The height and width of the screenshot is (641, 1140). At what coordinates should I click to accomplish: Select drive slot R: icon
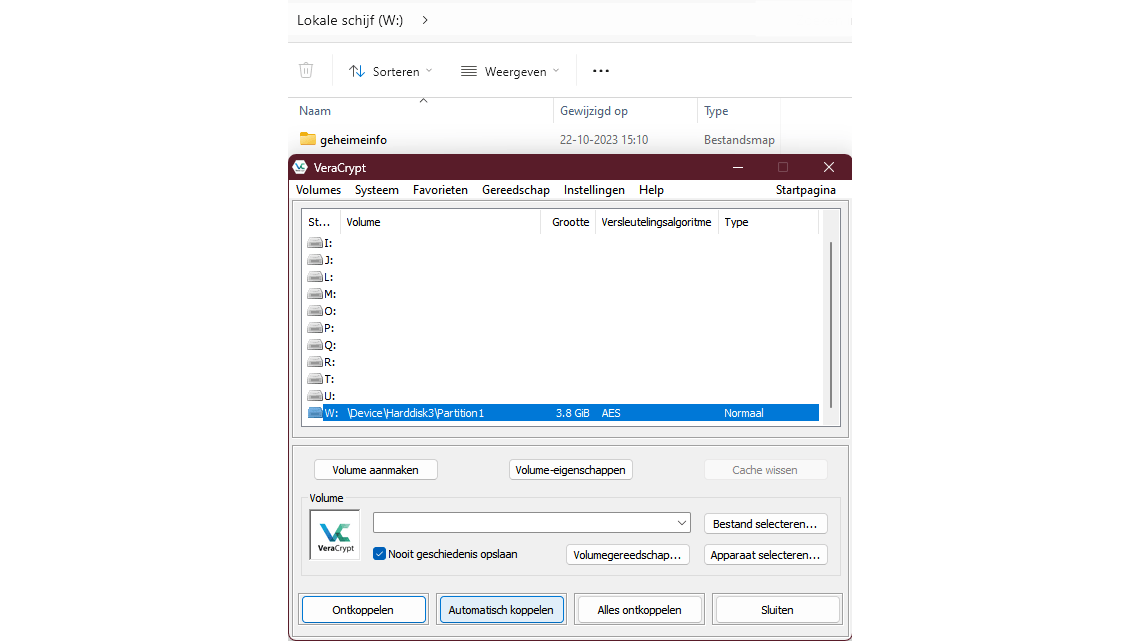315,361
